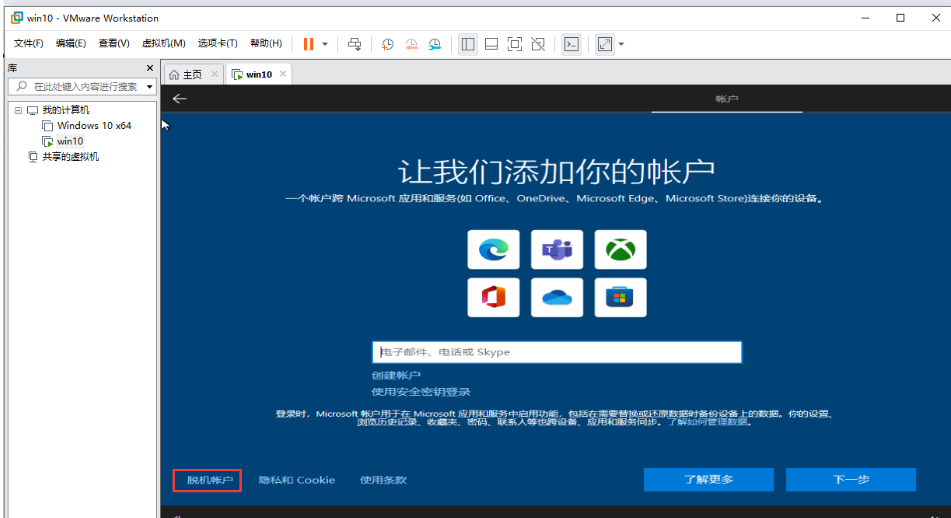Screen dimensions: 951x518
Task: Collapse the 我的计算机 tree node
Action: point(18,110)
